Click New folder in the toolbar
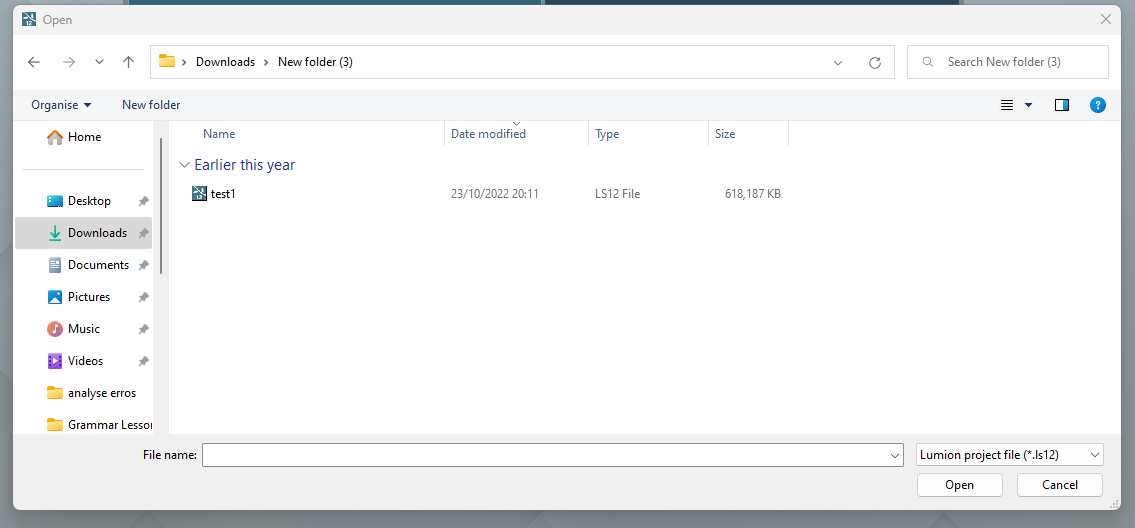This screenshot has width=1135, height=528. point(151,105)
